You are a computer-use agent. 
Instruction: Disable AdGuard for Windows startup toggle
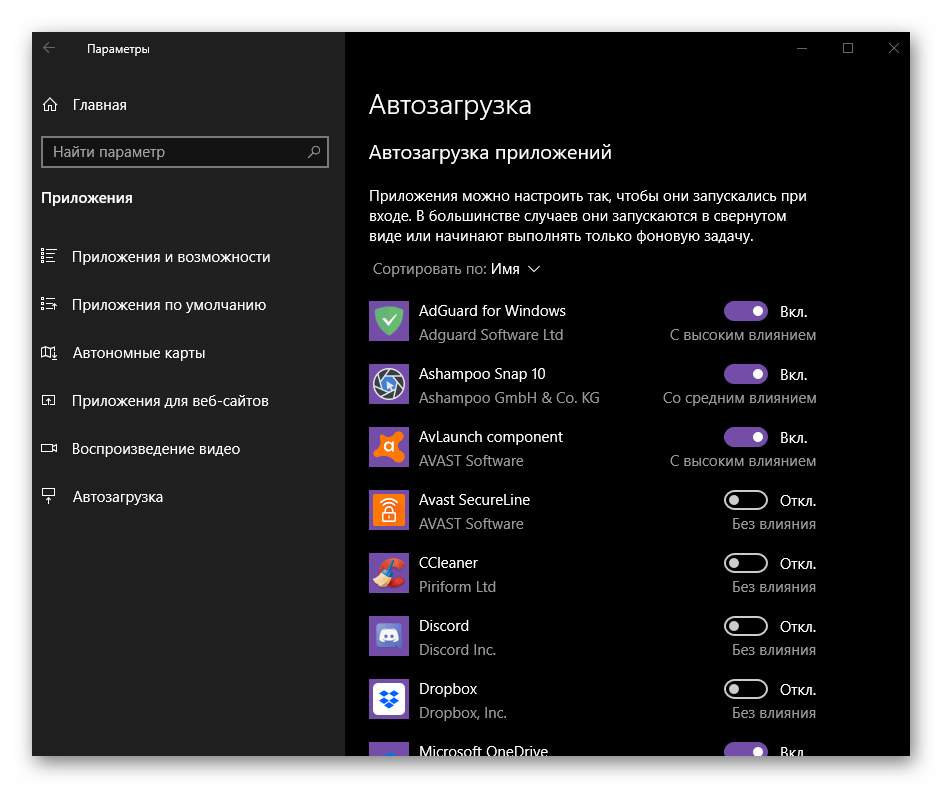745,312
